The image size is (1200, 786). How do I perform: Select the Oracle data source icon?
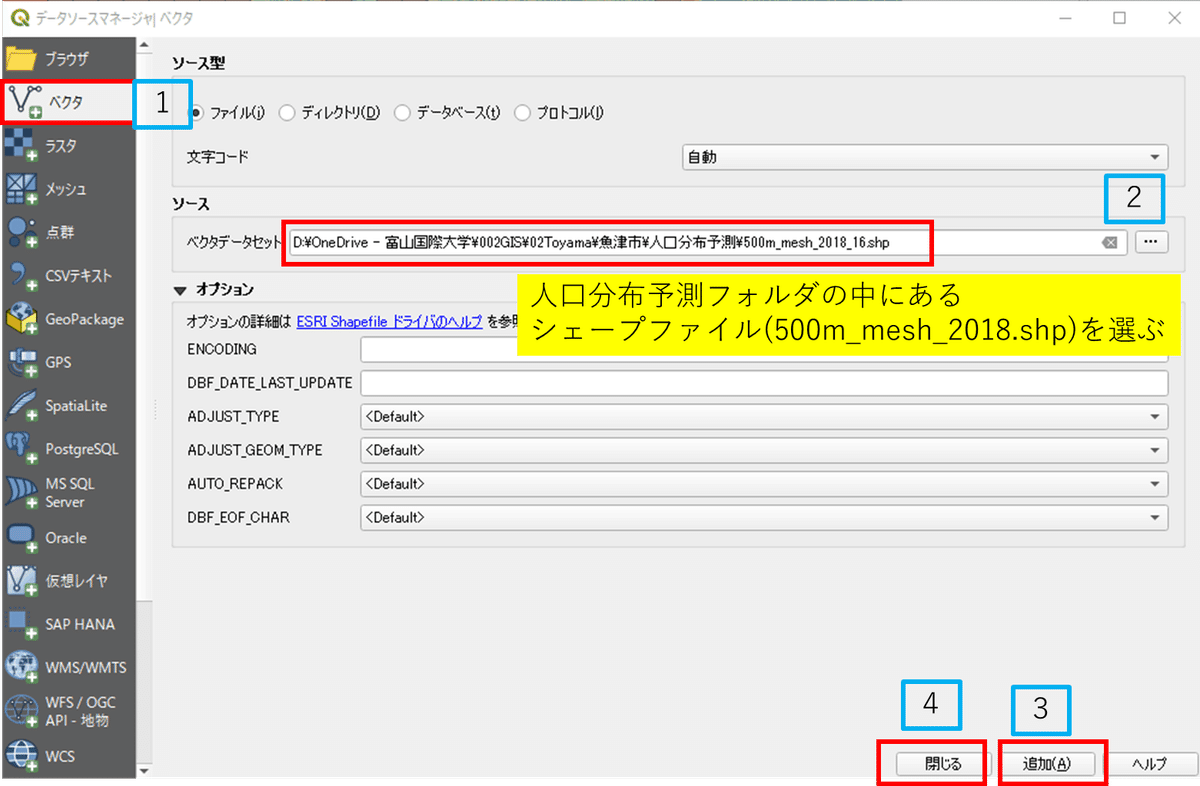(x=67, y=537)
